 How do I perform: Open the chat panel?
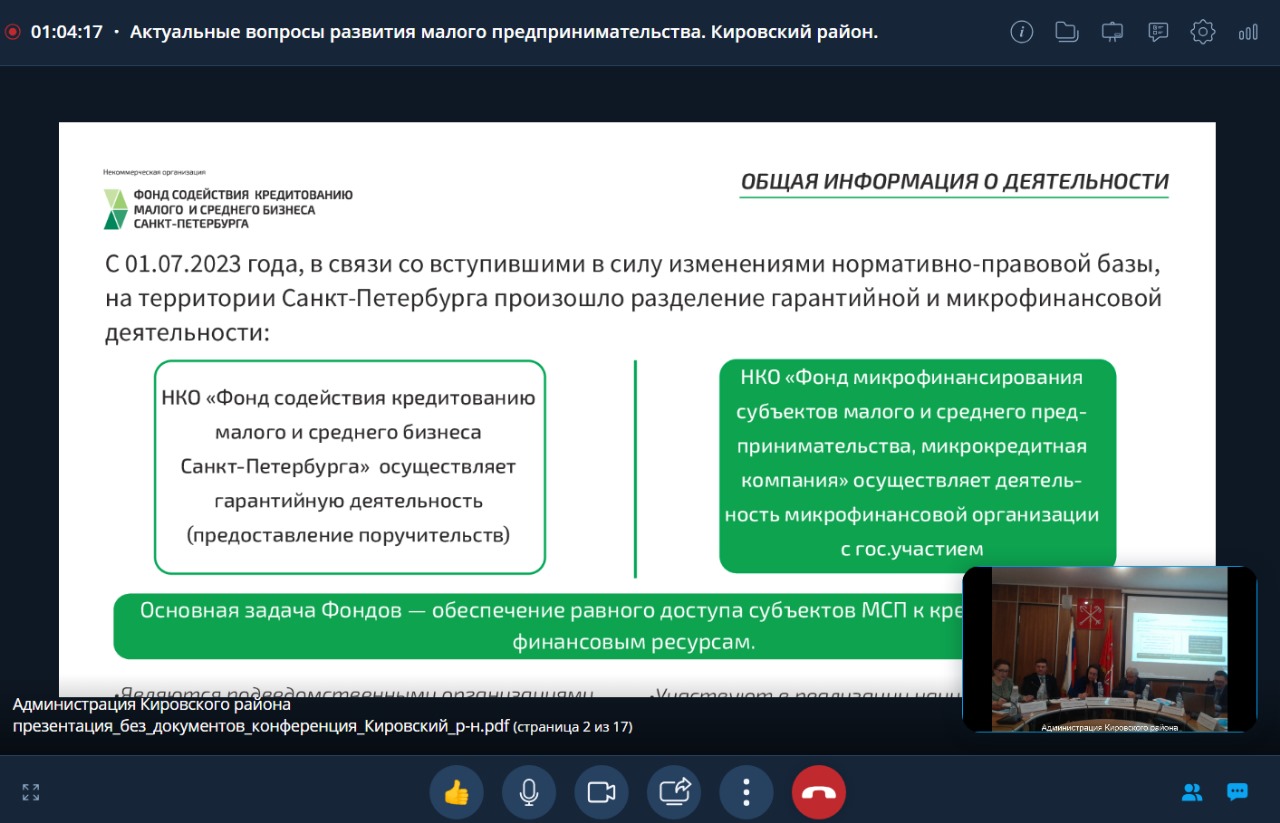tap(1238, 793)
